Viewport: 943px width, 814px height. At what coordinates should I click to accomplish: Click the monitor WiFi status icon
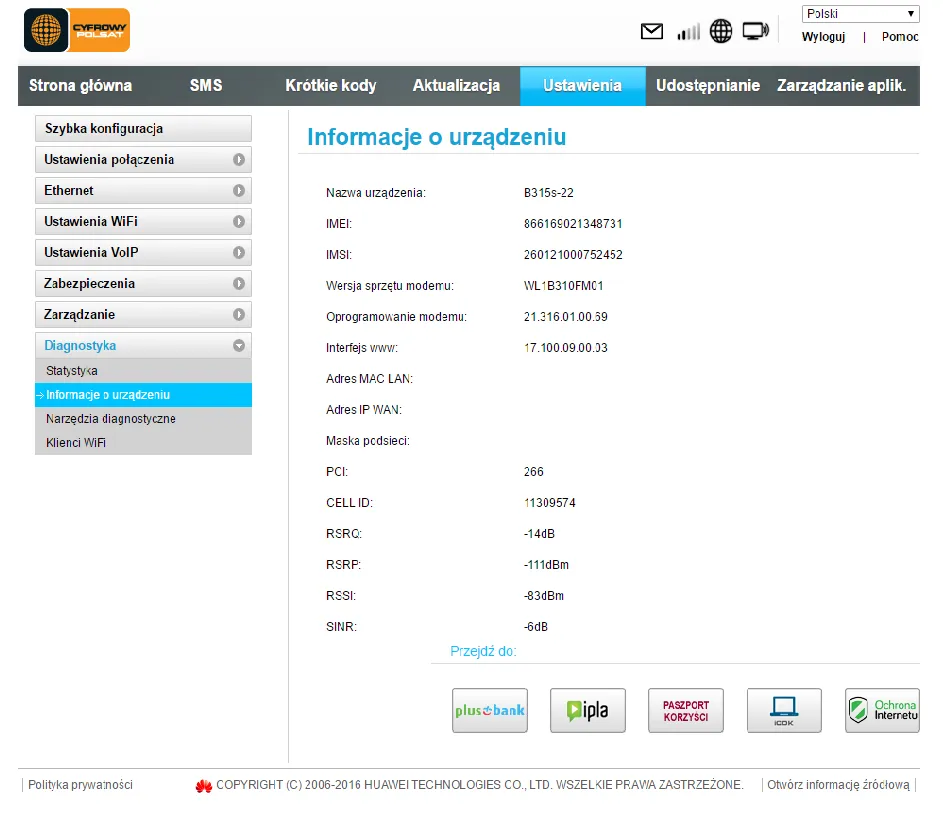pos(755,31)
